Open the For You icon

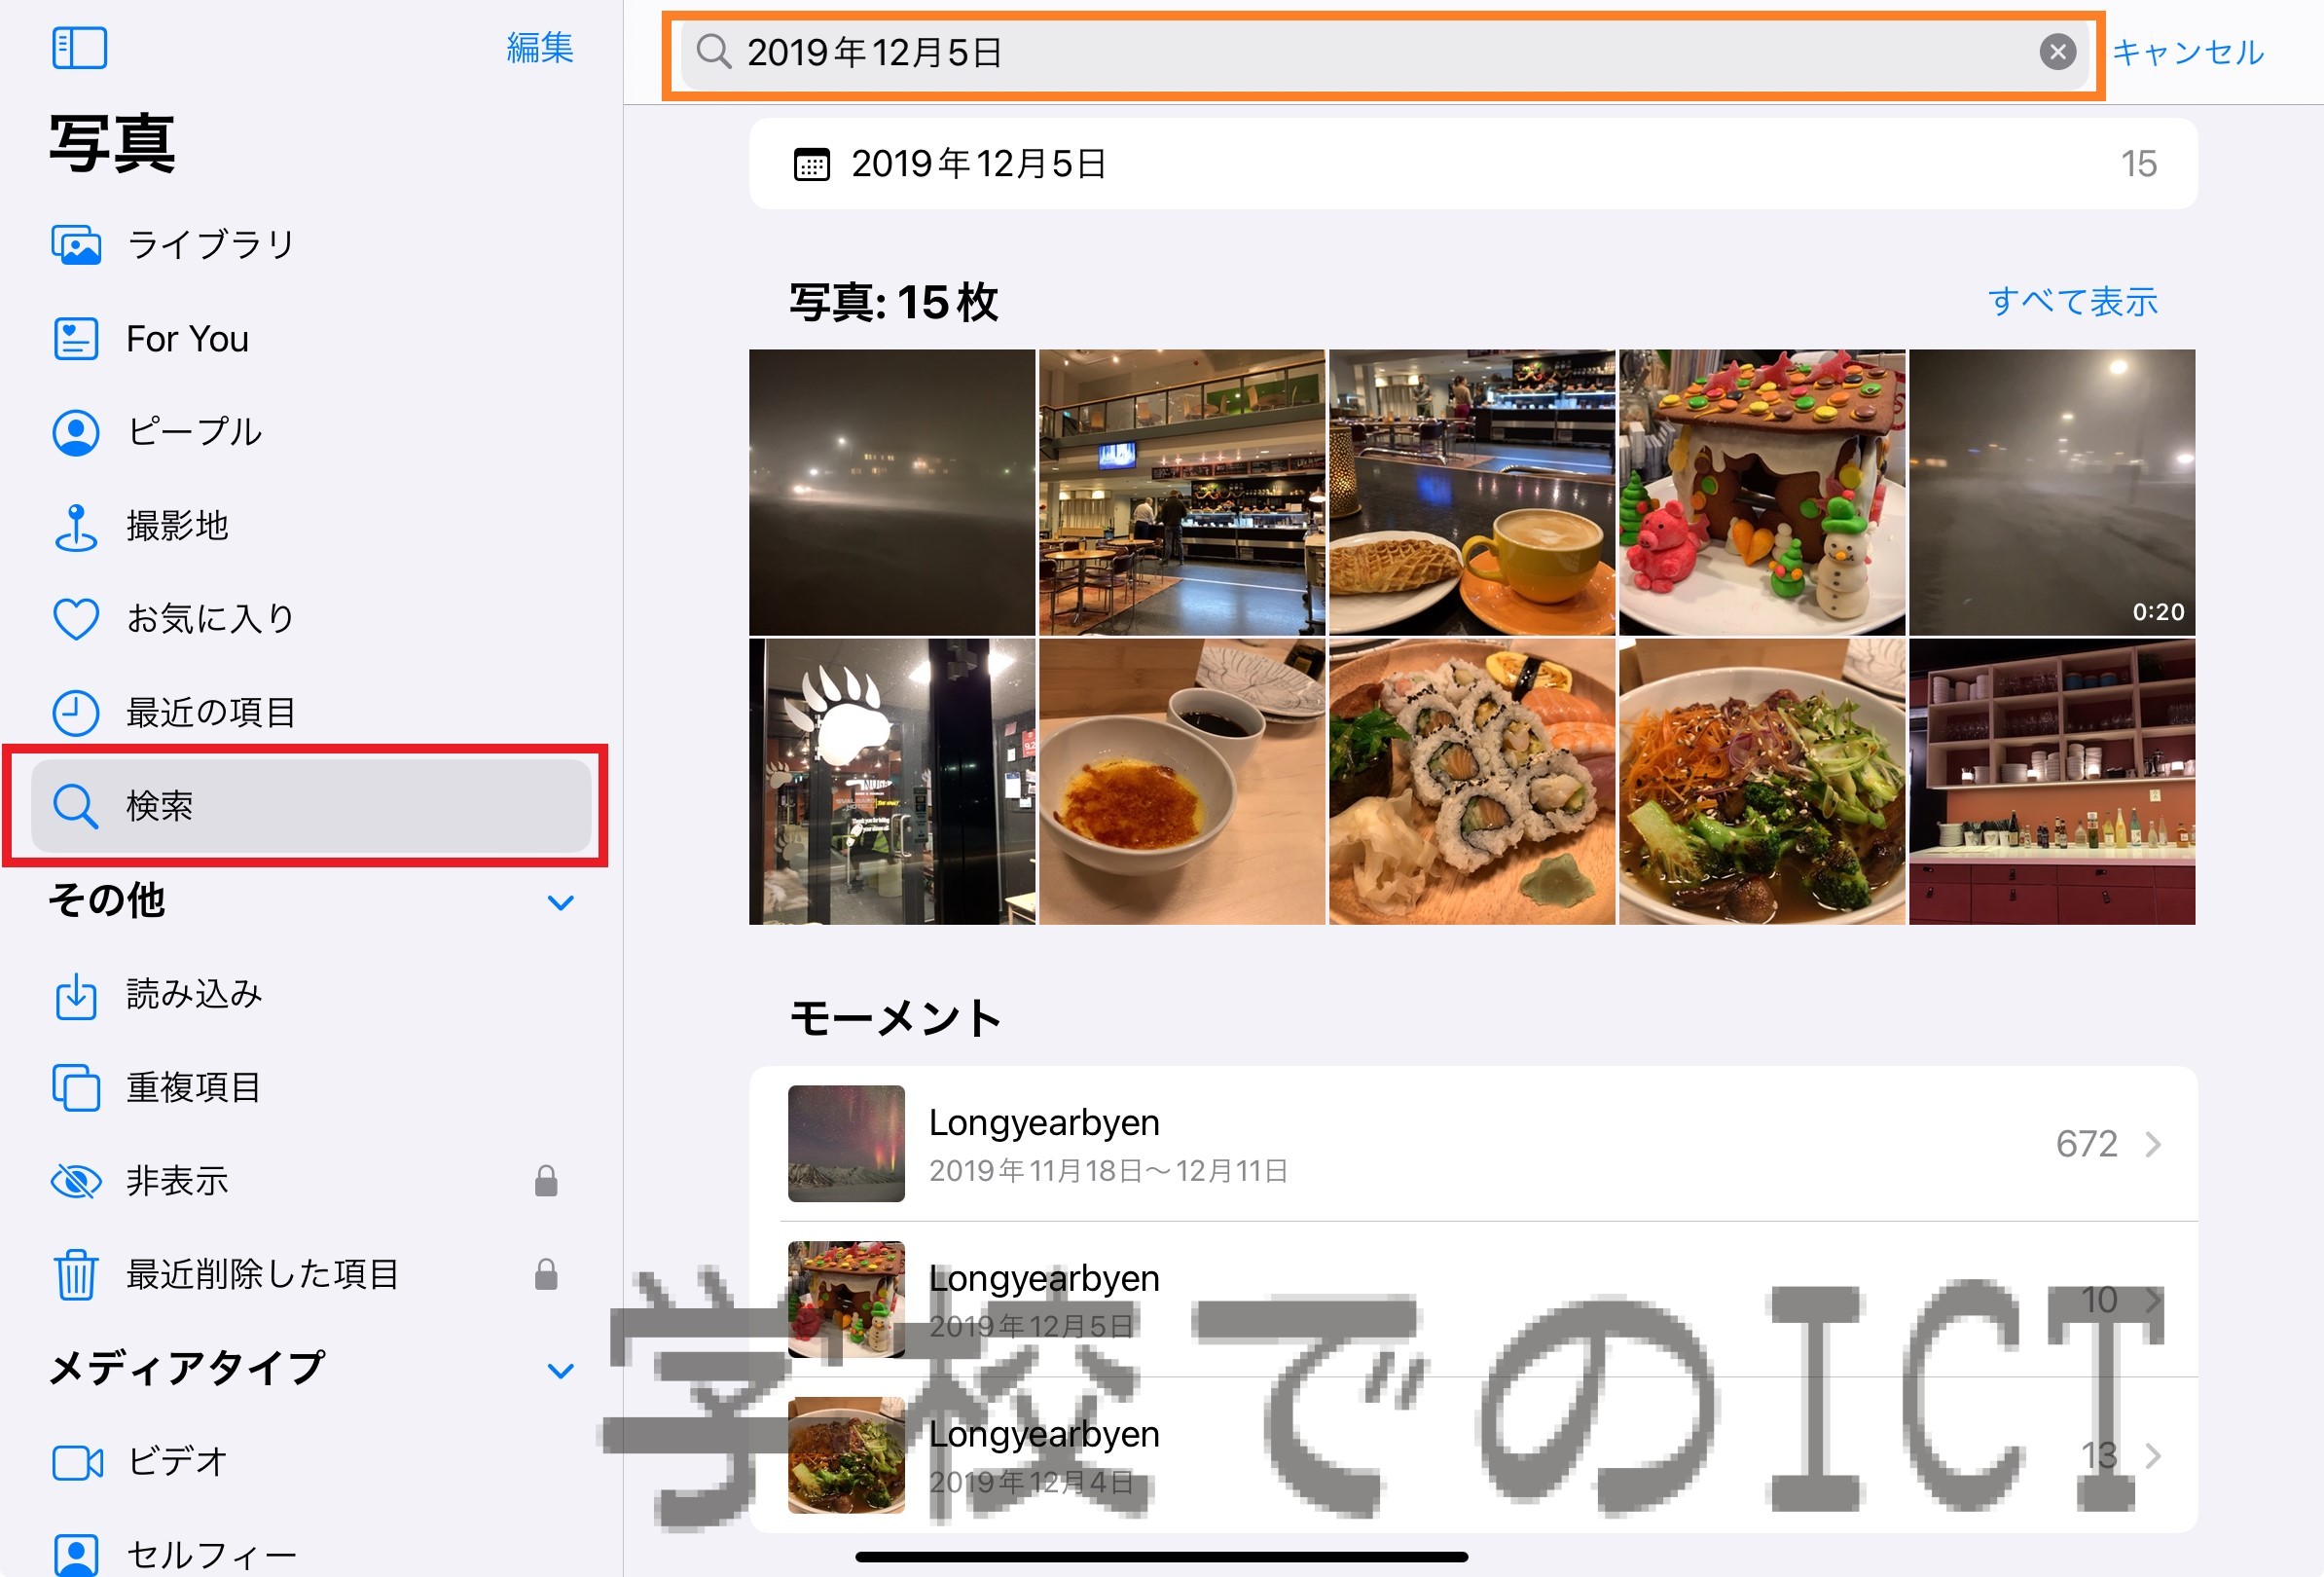(x=76, y=339)
